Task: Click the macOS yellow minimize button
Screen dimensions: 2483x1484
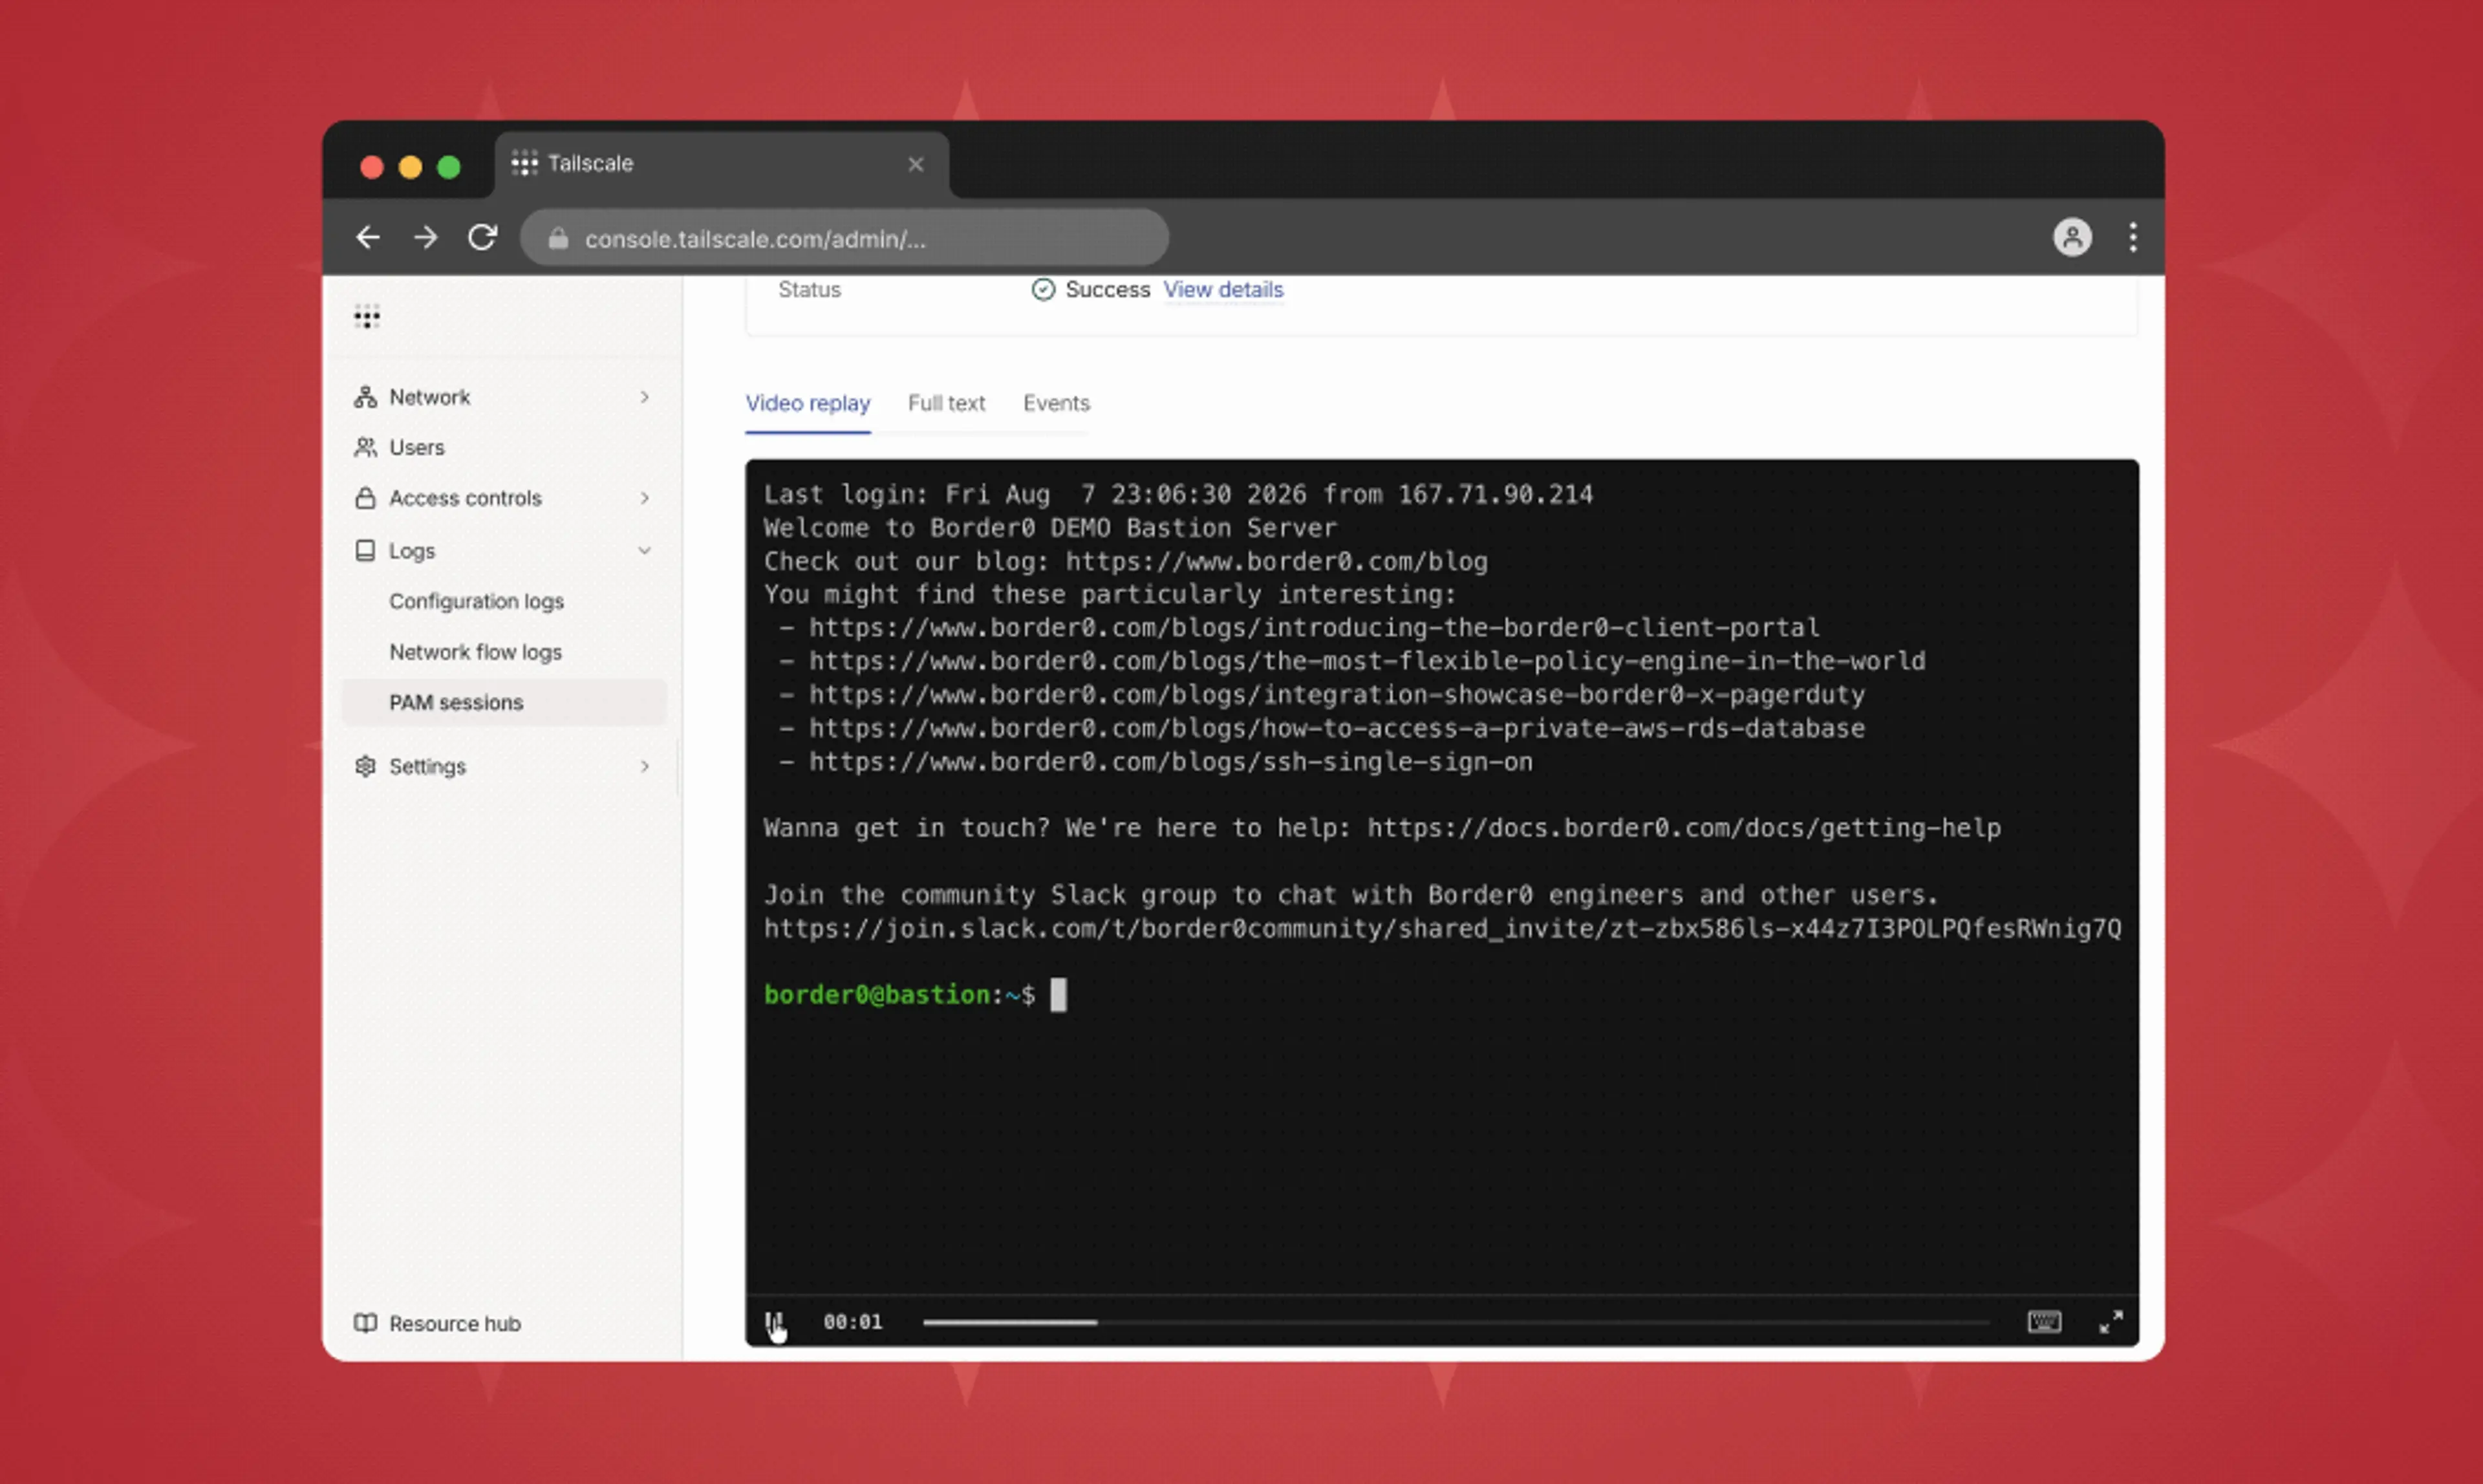Action: [410, 167]
